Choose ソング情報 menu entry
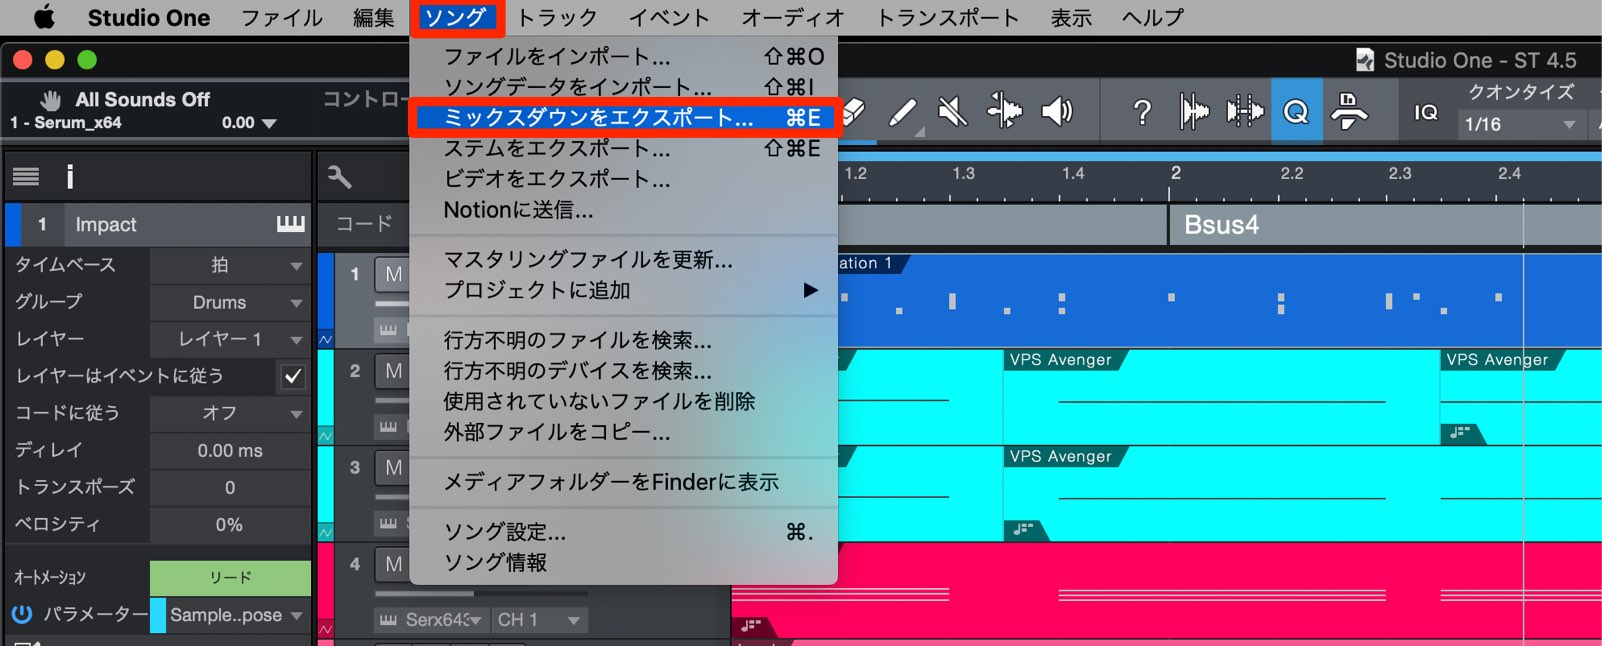The image size is (1602, 646). pos(623,563)
